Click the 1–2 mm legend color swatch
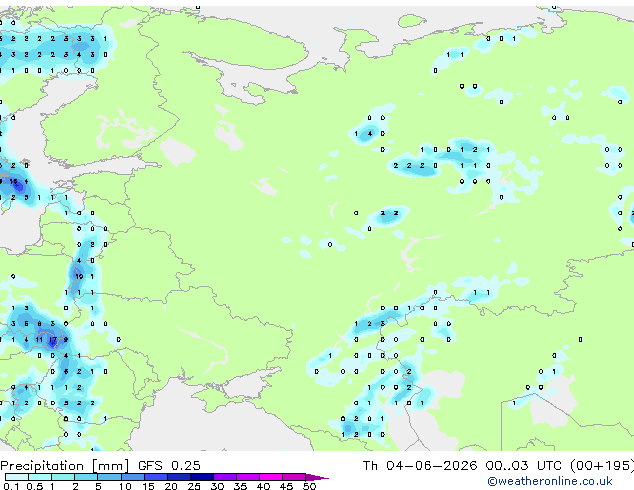This screenshot has height=490, width=634. click(x=63, y=477)
